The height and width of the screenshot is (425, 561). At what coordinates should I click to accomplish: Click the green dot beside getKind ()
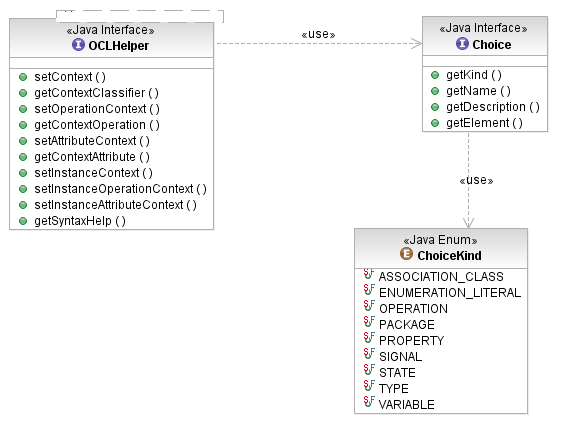[x=435, y=75]
